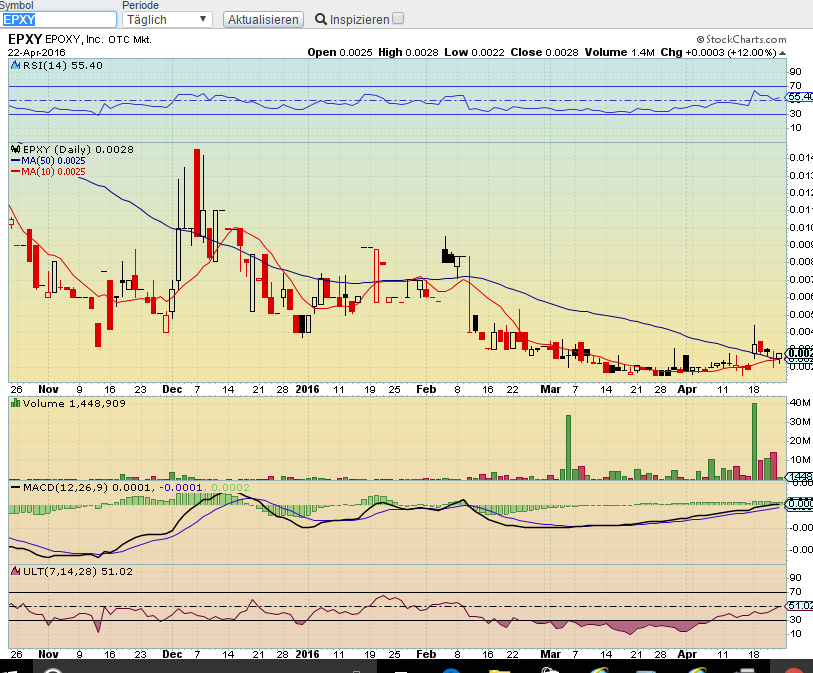813x673 pixels.
Task: Click the Volume 1,448,909 label
Action: (x=74, y=403)
